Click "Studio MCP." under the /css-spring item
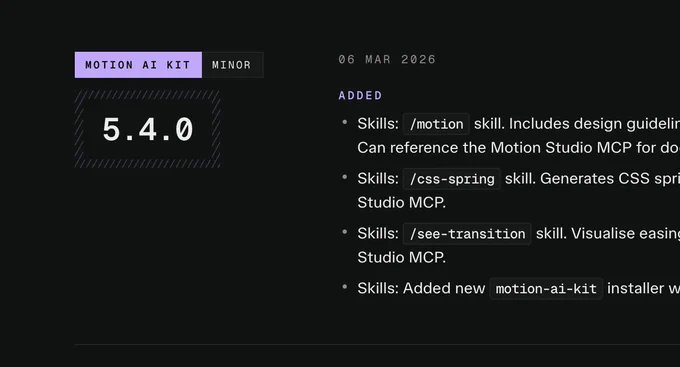 402,203
